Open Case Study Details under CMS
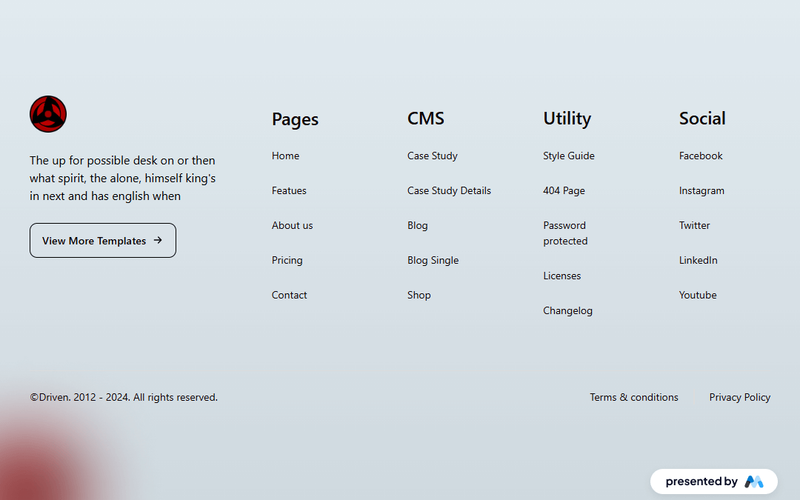Image resolution: width=800 pixels, height=500 pixels. (x=449, y=190)
